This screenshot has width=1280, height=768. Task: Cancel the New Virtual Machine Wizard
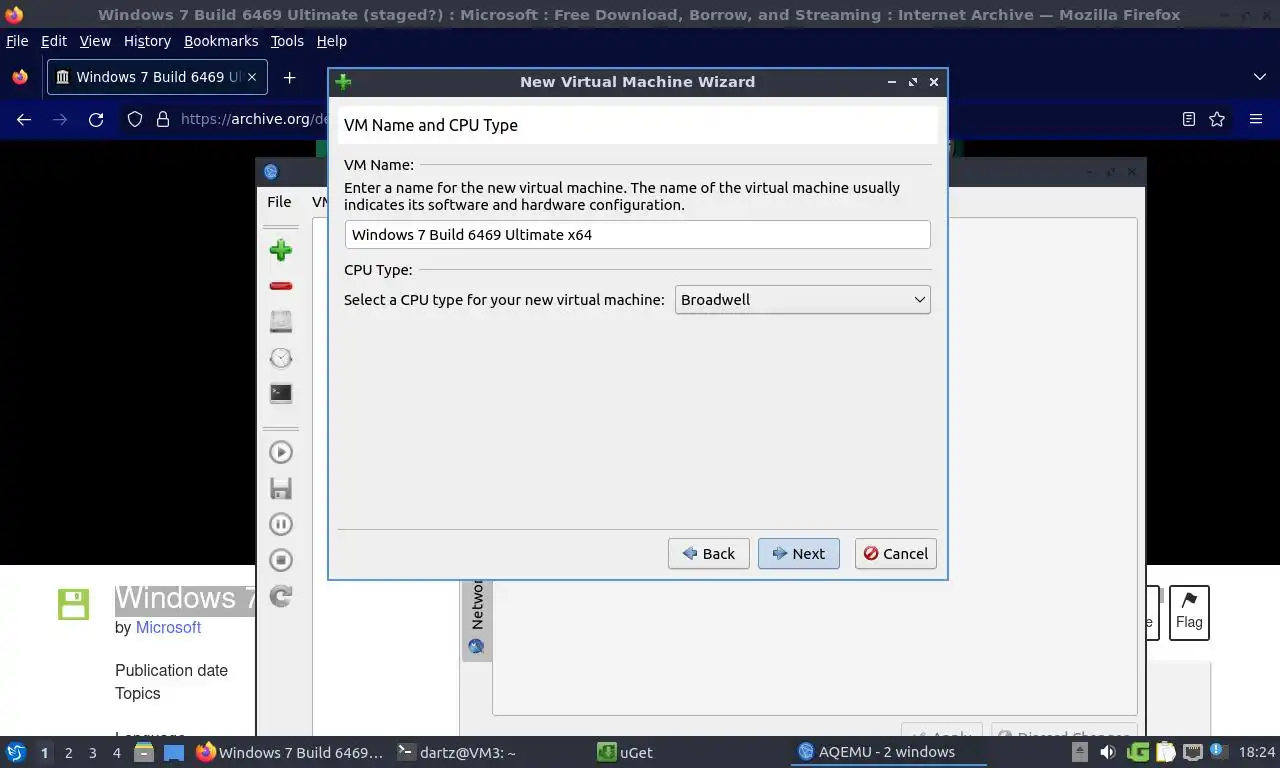point(895,553)
